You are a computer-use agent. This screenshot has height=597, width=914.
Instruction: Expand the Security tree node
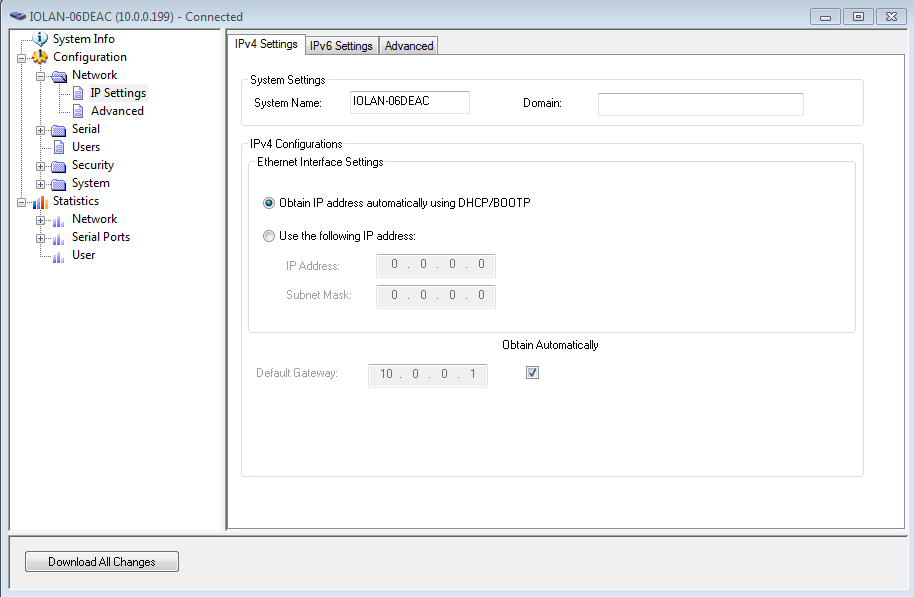(x=40, y=167)
